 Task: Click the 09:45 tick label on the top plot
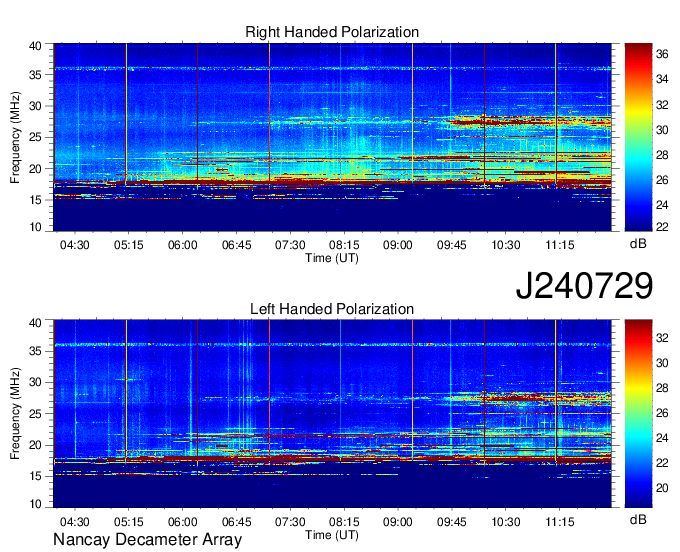pyautogui.click(x=451, y=245)
